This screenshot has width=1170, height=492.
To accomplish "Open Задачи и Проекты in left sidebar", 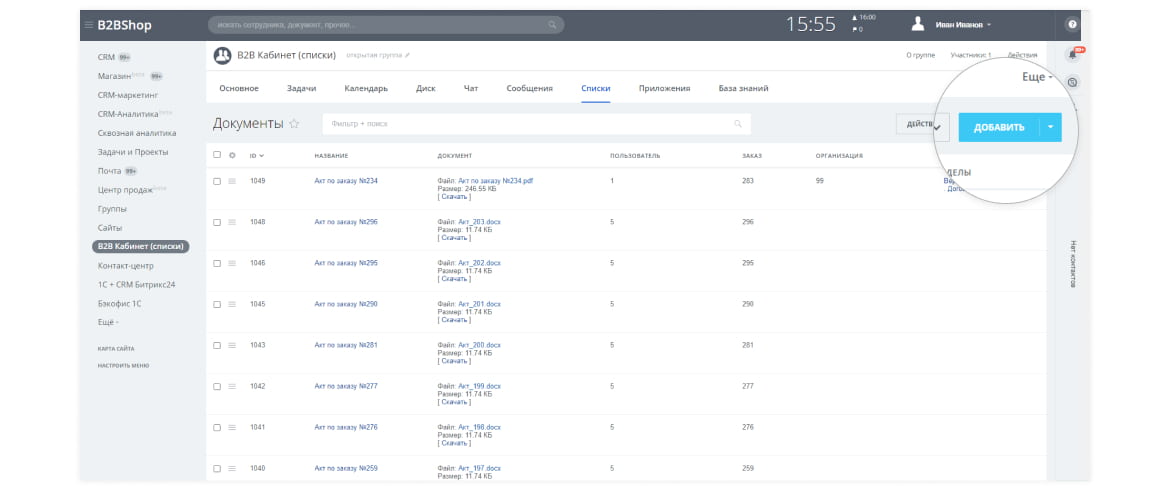I will 133,152.
